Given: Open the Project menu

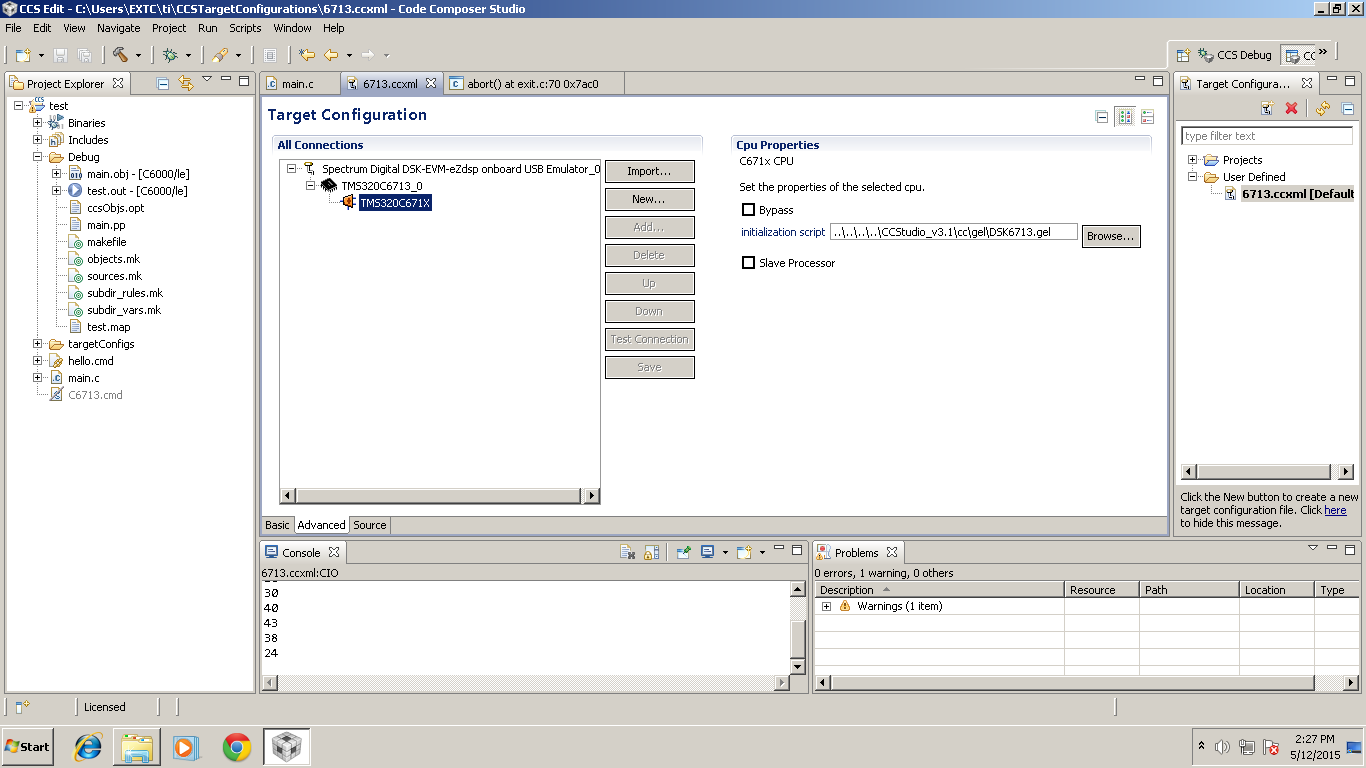Looking at the screenshot, I should click(169, 28).
